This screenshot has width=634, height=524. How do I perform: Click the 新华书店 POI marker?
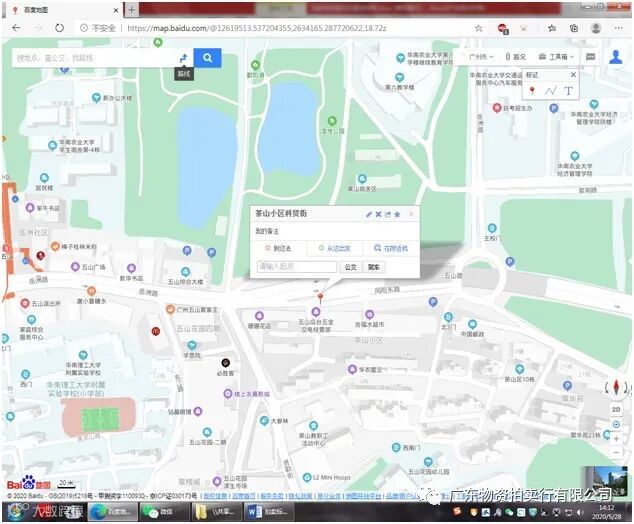coord(131,268)
